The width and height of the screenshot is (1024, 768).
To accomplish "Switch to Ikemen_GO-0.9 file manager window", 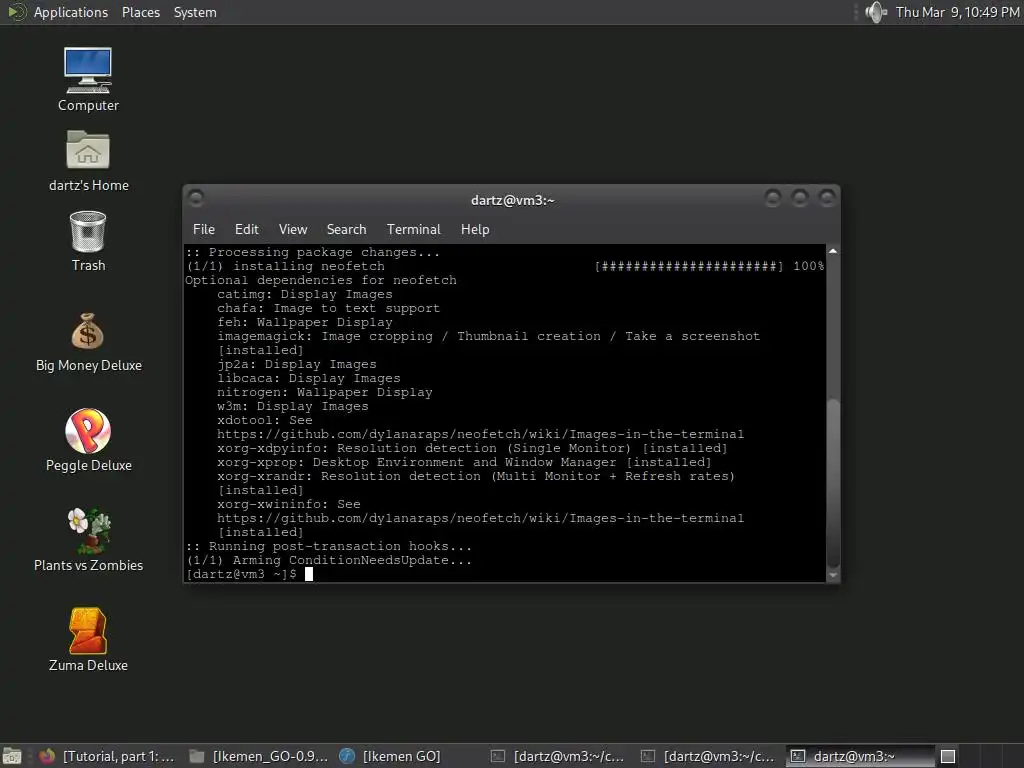I will pyautogui.click(x=259, y=756).
